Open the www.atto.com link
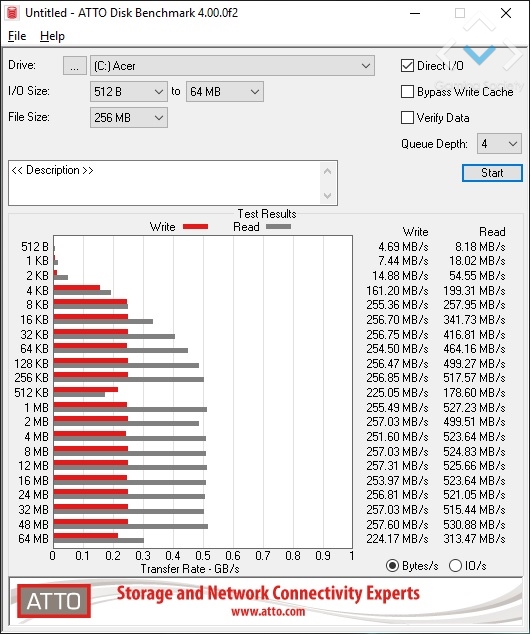530x634 pixels. (x=268, y=611)
